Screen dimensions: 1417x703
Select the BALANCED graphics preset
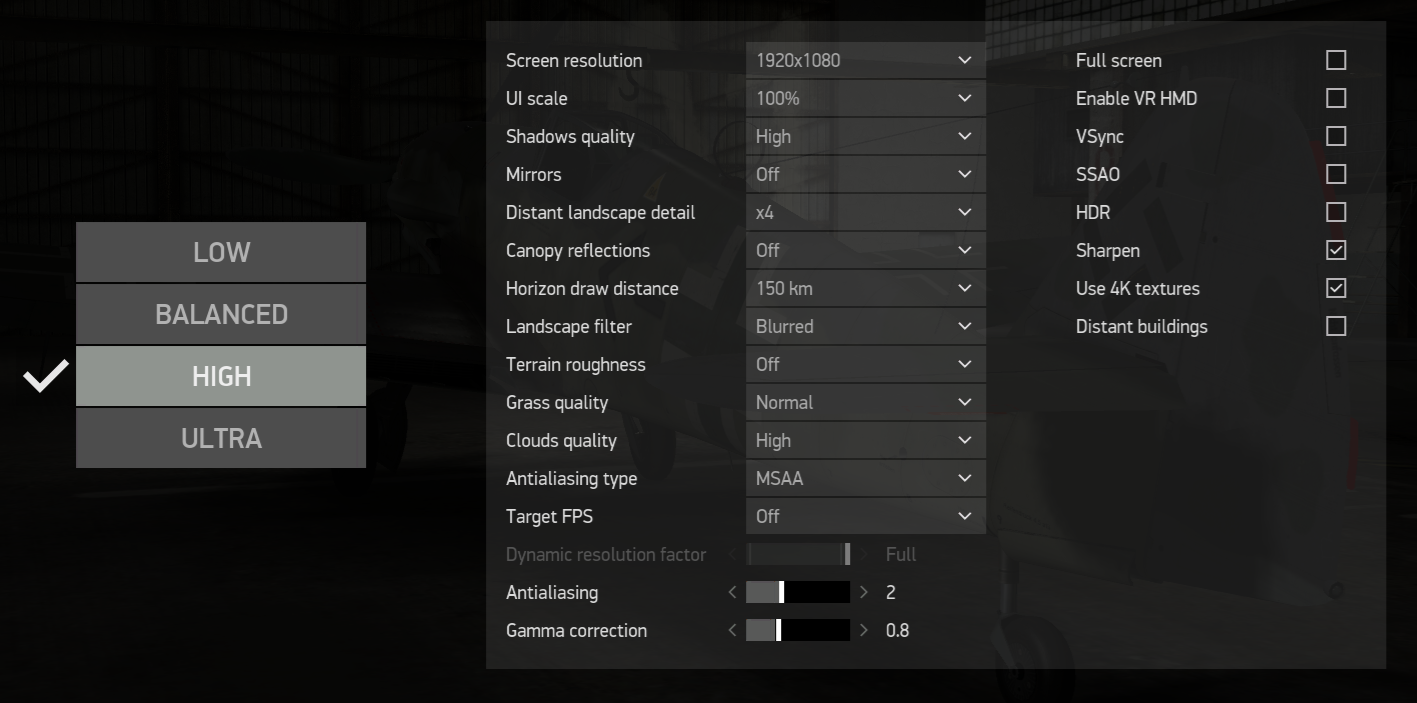click(221, 314)
